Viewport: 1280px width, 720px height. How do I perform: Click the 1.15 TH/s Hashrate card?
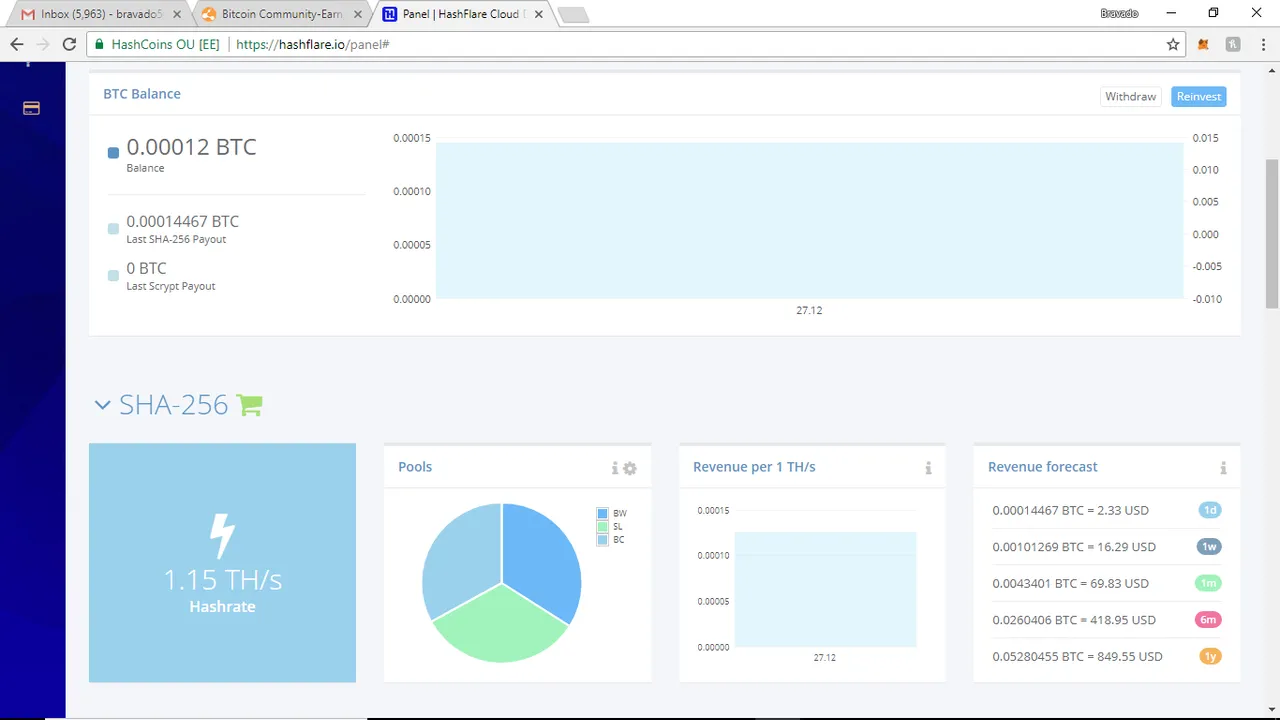pos(222,563)
